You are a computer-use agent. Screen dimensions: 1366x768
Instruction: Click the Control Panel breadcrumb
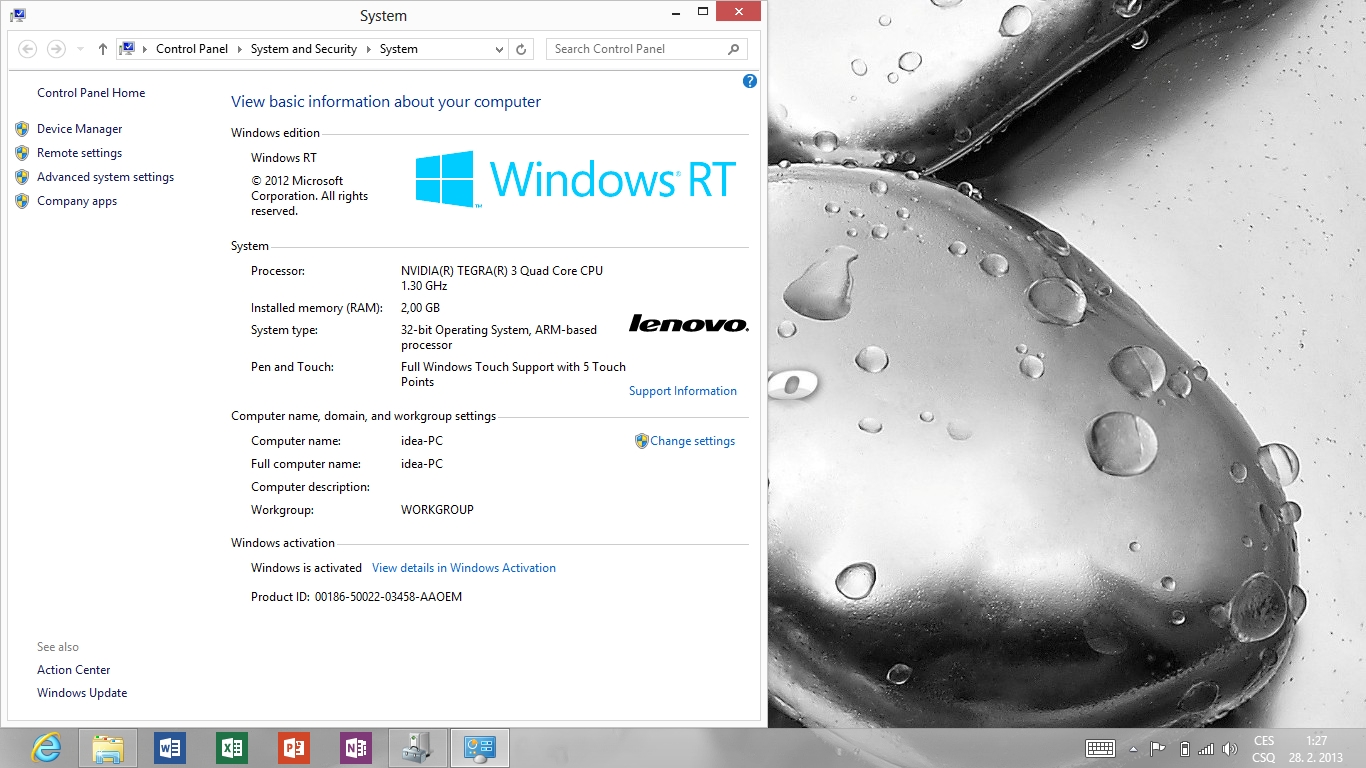pyautogui.click(x=192, y=49)
